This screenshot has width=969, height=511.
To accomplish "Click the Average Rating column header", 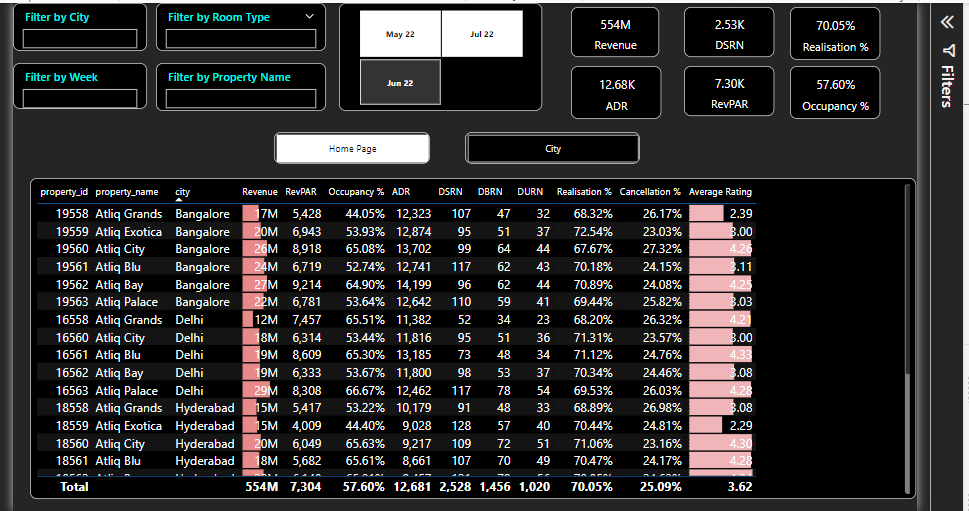I will 720,192.
